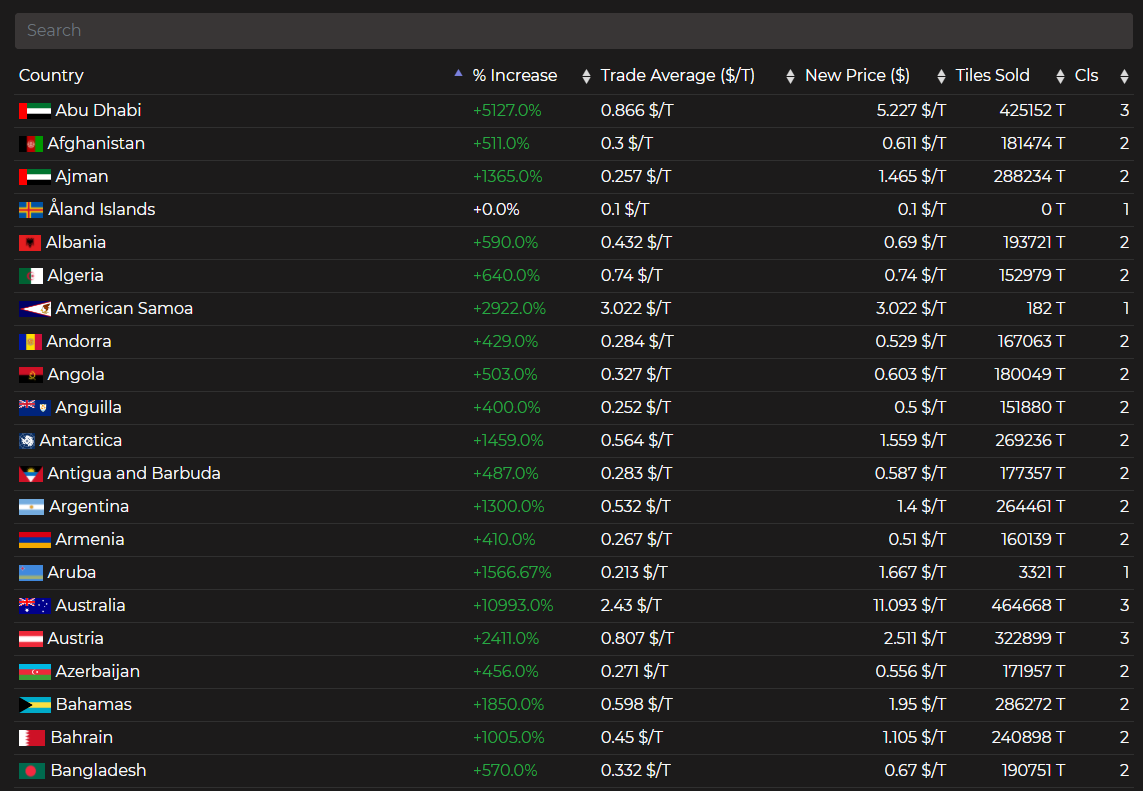Sort by New Price sort arrows
This screenshot has width=1143, height=791.
click(941, 76)
